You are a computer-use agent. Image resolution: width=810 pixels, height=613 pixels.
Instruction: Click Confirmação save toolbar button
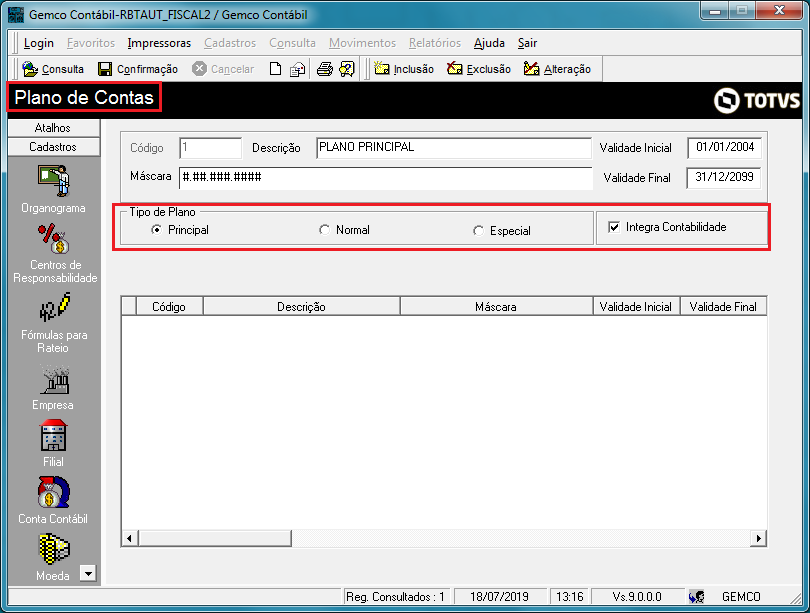coord(137,69)
